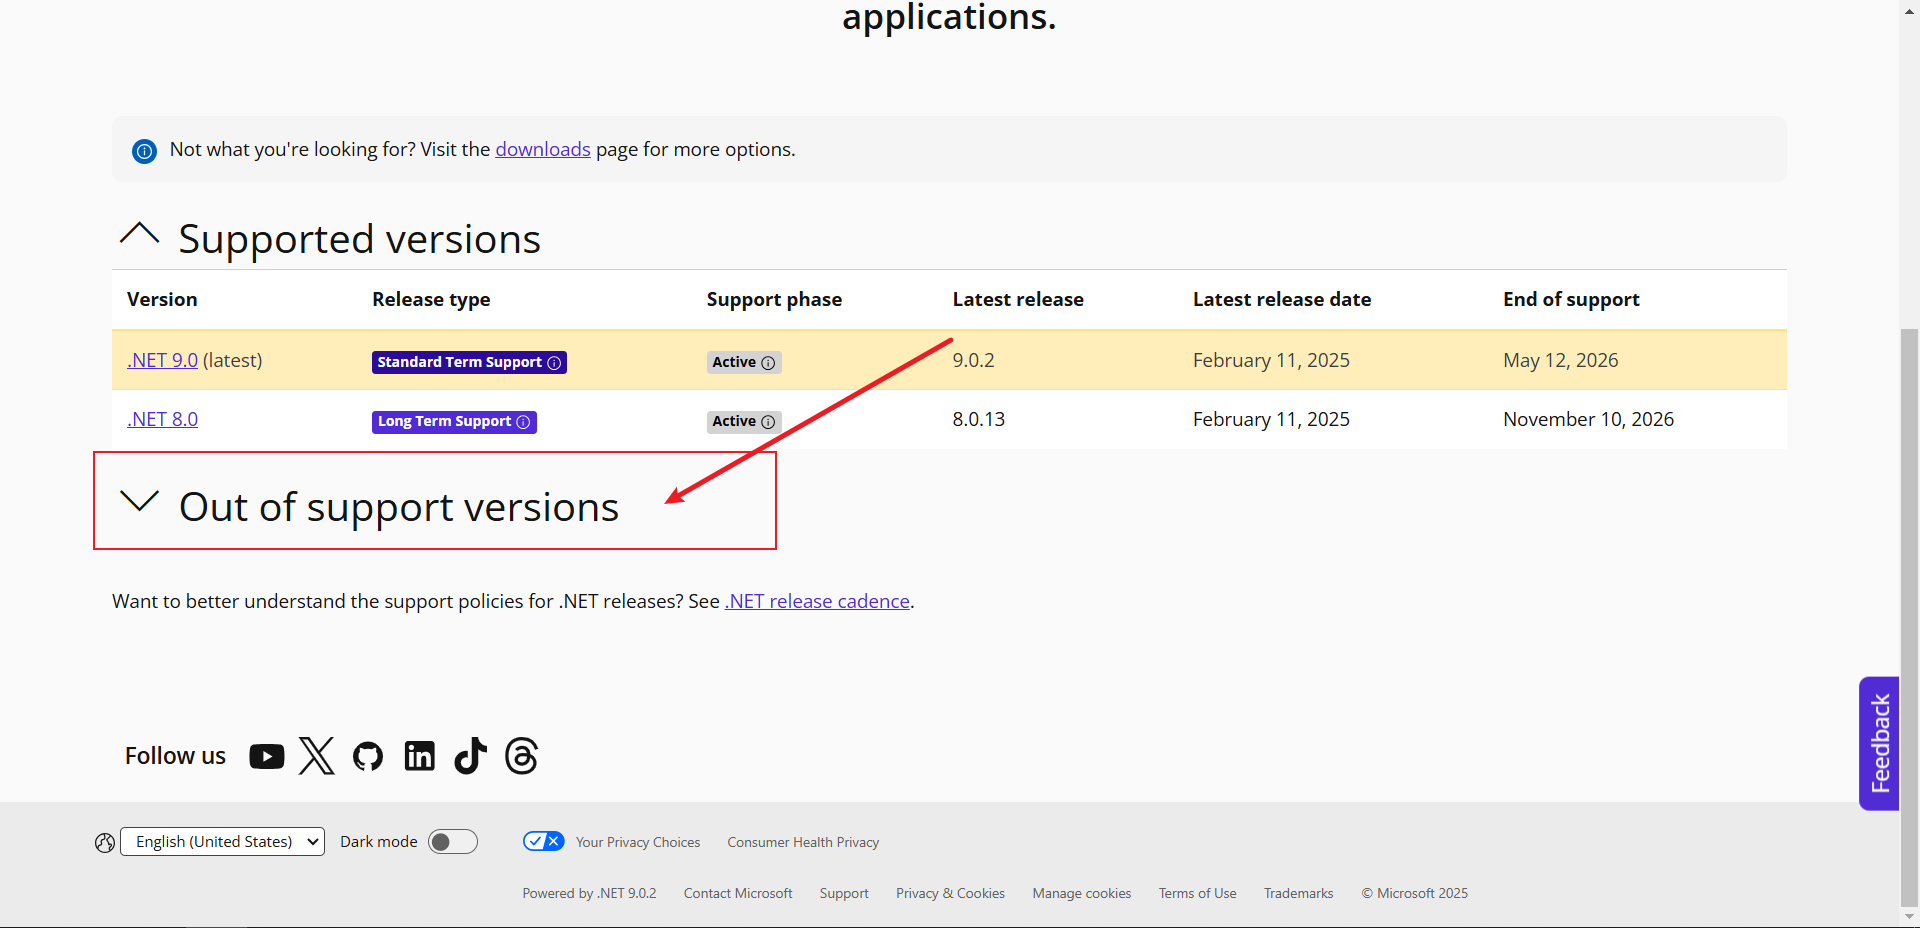The width and height of the screenshot is (1920, 928).
Task: Toggle the Dark mode switch
Action: [453, 842]
